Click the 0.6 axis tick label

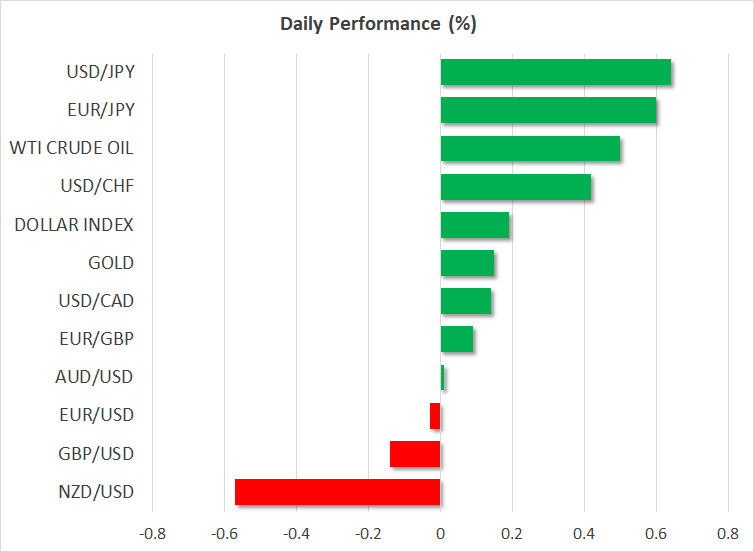[656, 531]
